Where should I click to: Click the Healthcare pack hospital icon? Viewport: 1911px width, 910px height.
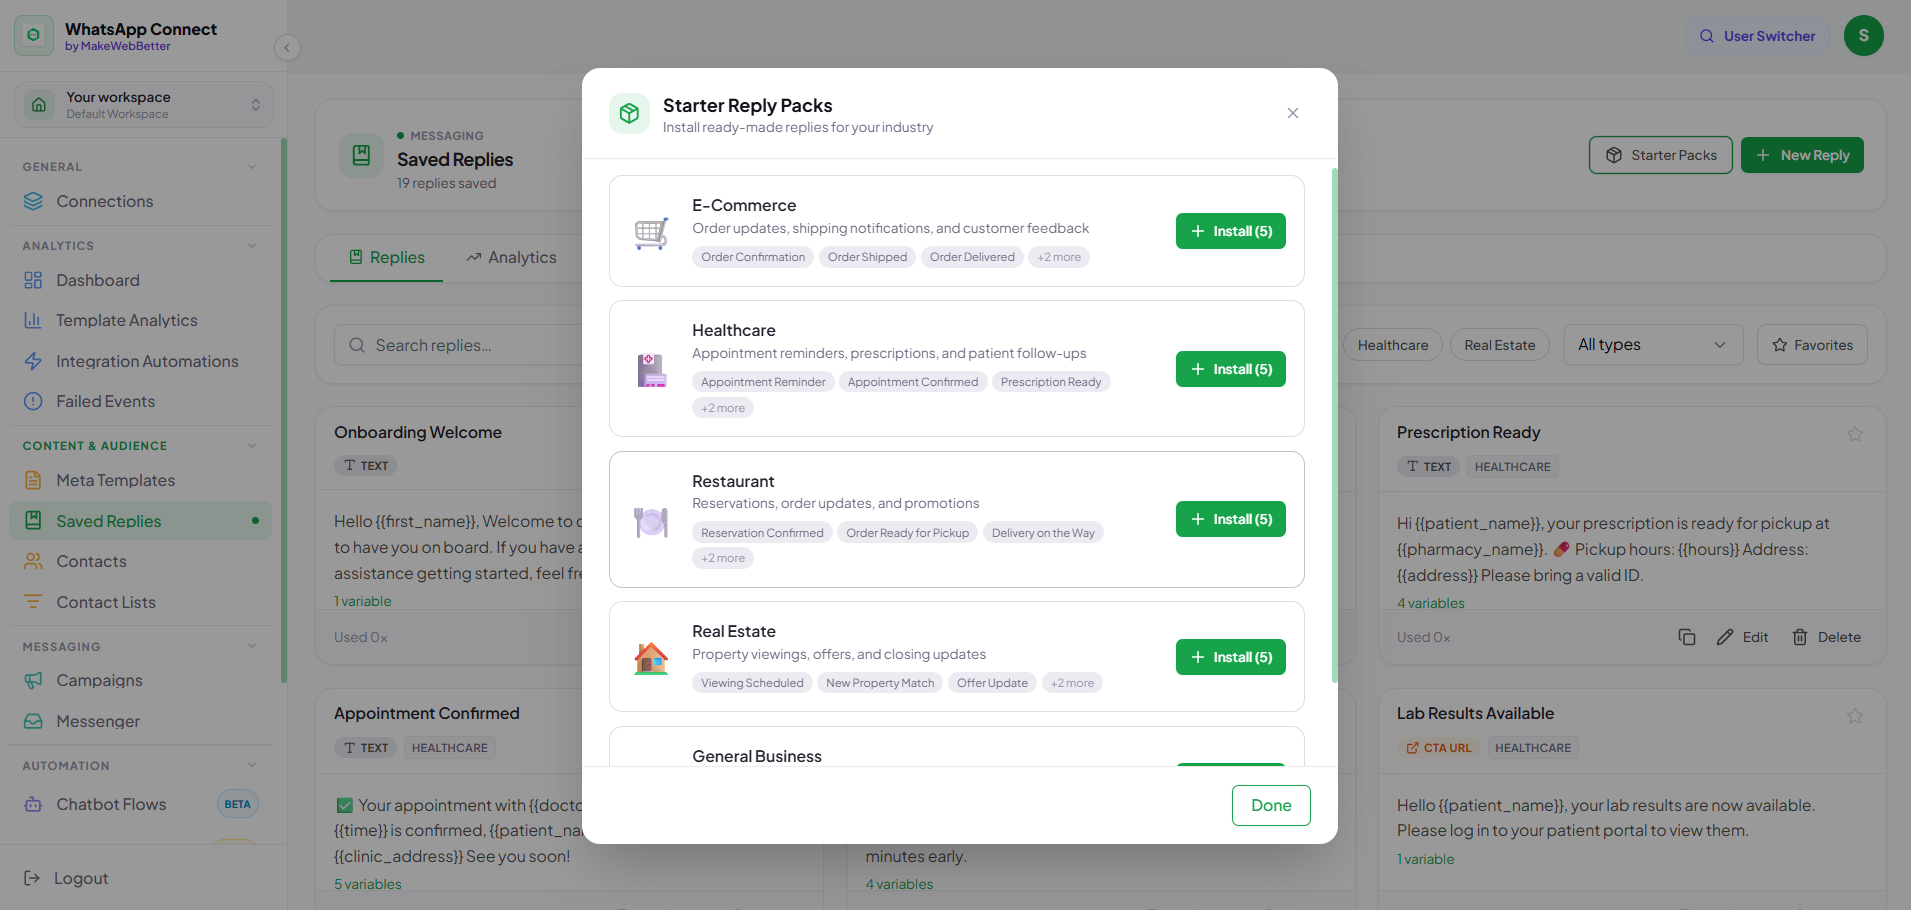click(651, 370)
